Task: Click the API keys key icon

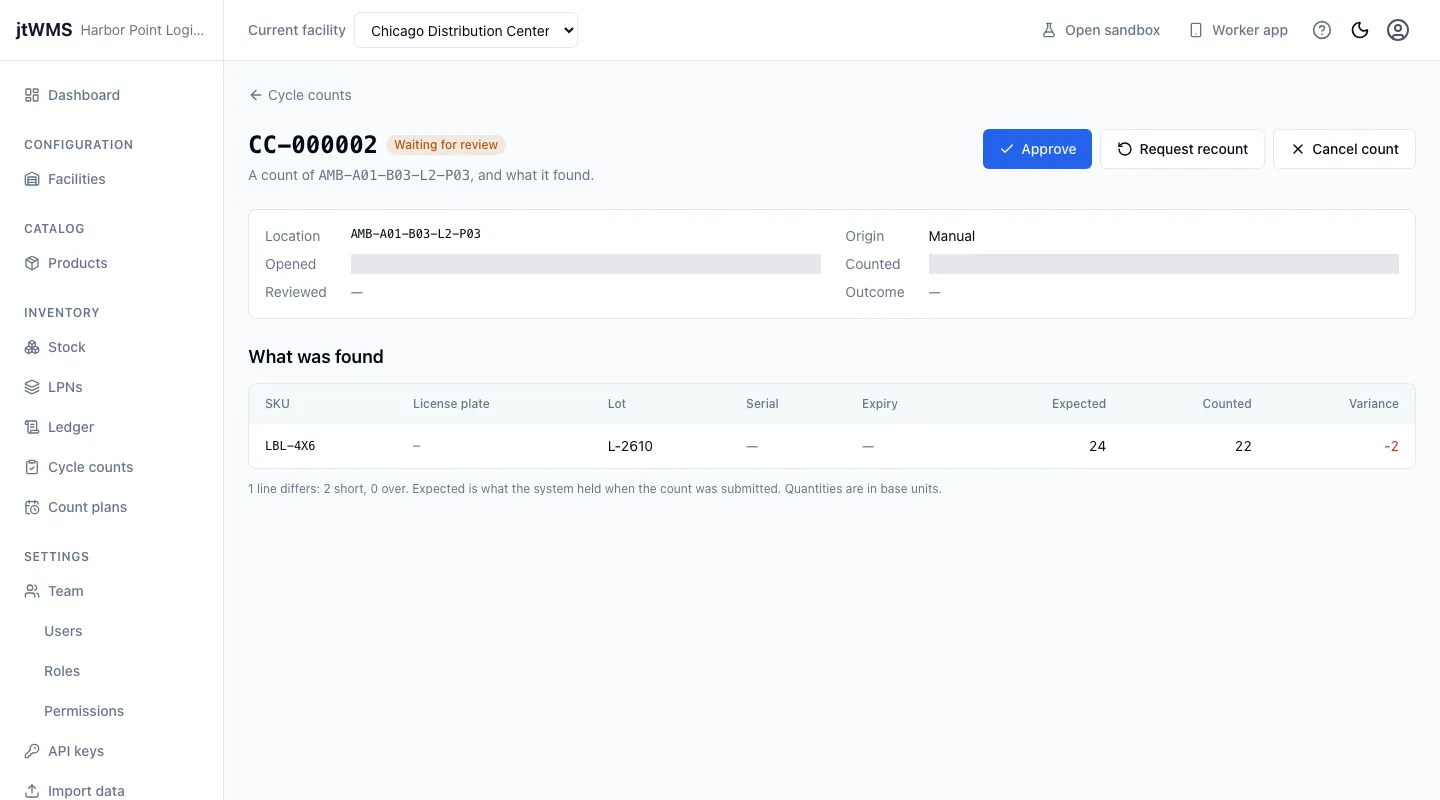Action: tap(32, 751)
